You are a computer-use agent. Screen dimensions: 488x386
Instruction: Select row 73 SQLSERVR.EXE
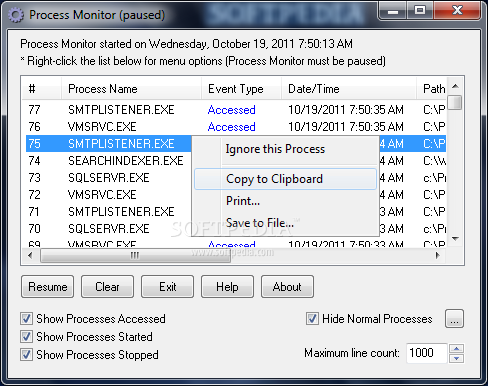[109, 178]
